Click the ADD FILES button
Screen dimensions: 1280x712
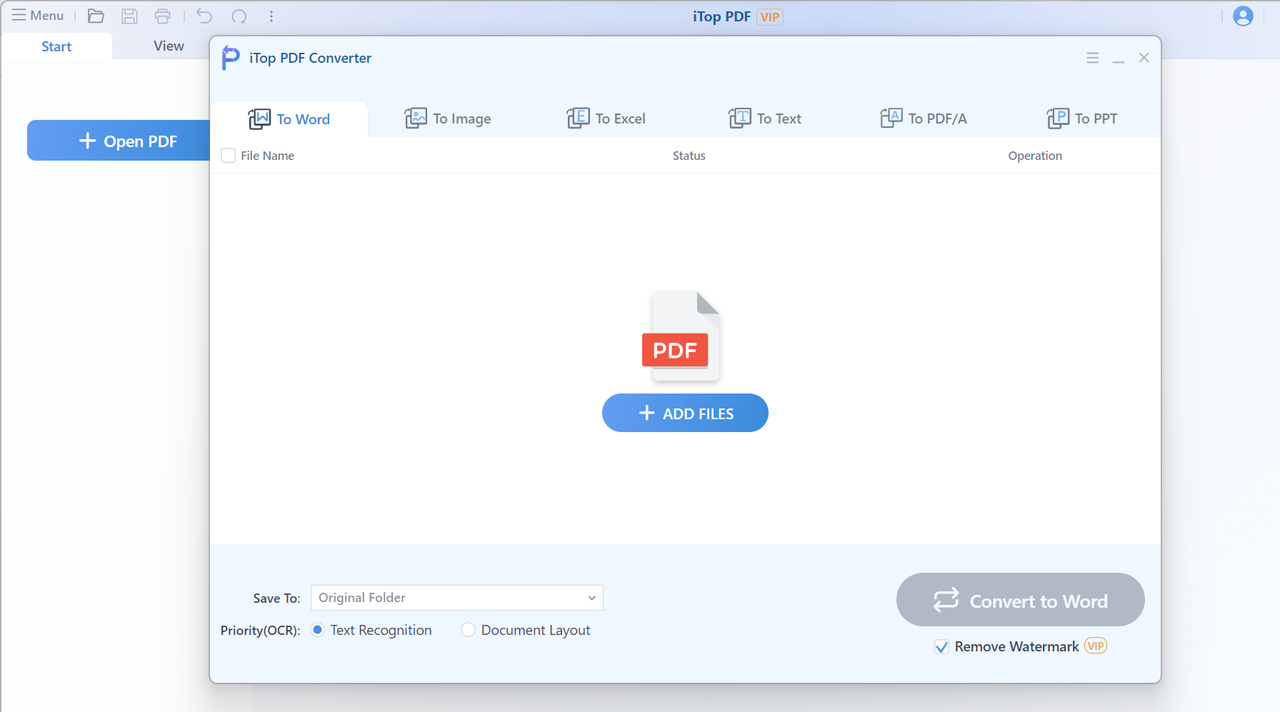pos(685,413)
